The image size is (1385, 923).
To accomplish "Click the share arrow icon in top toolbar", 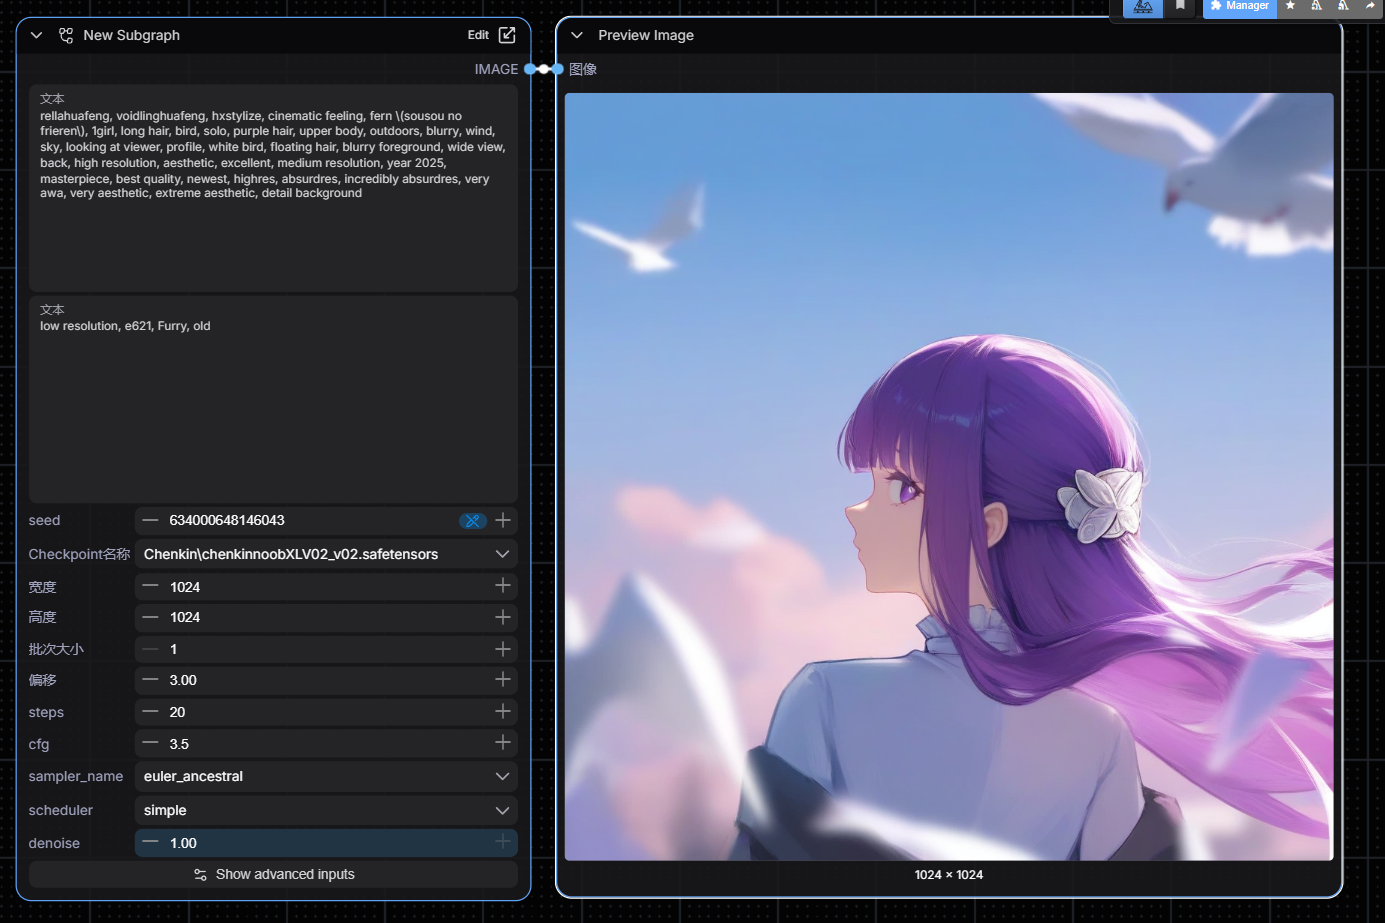I will click(x=1370, y=6).
